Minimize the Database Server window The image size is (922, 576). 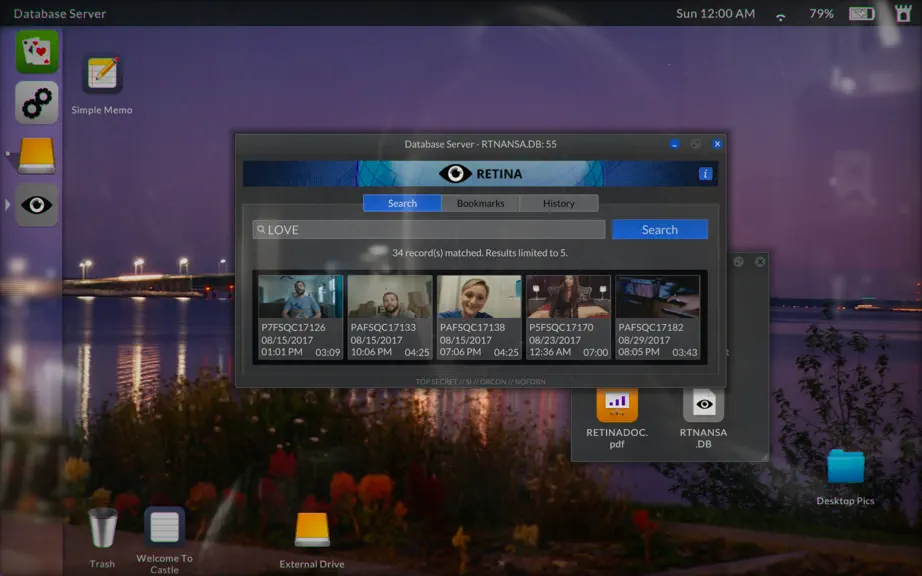point(674,144)
